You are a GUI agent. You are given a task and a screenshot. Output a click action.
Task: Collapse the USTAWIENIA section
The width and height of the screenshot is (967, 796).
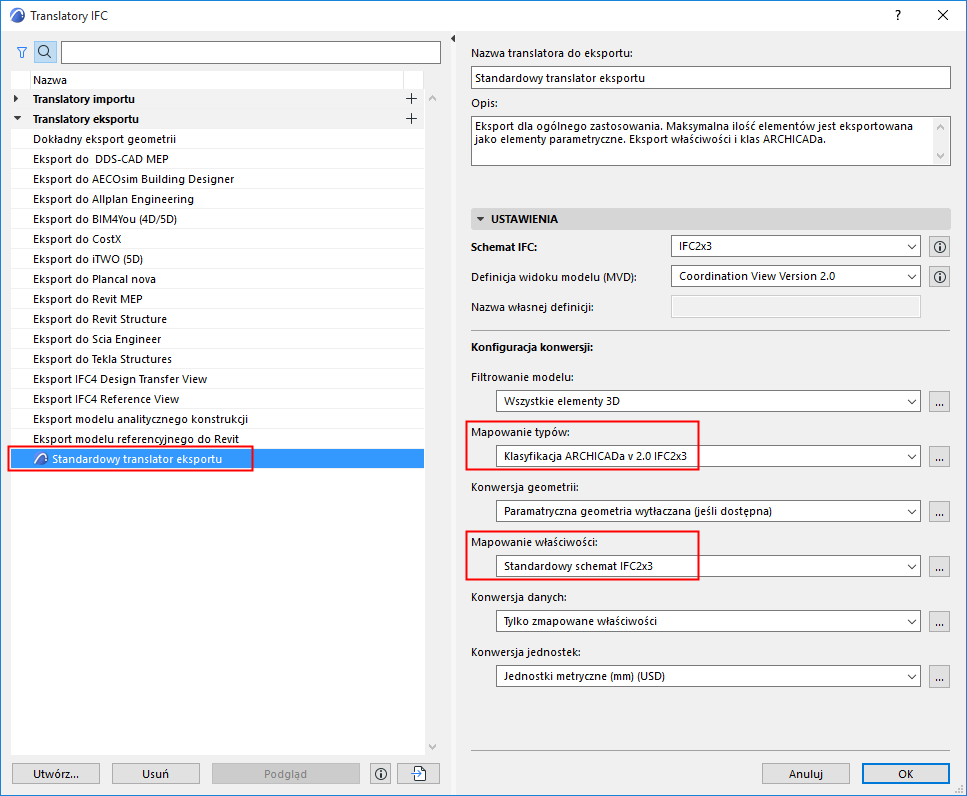(481, 219)
